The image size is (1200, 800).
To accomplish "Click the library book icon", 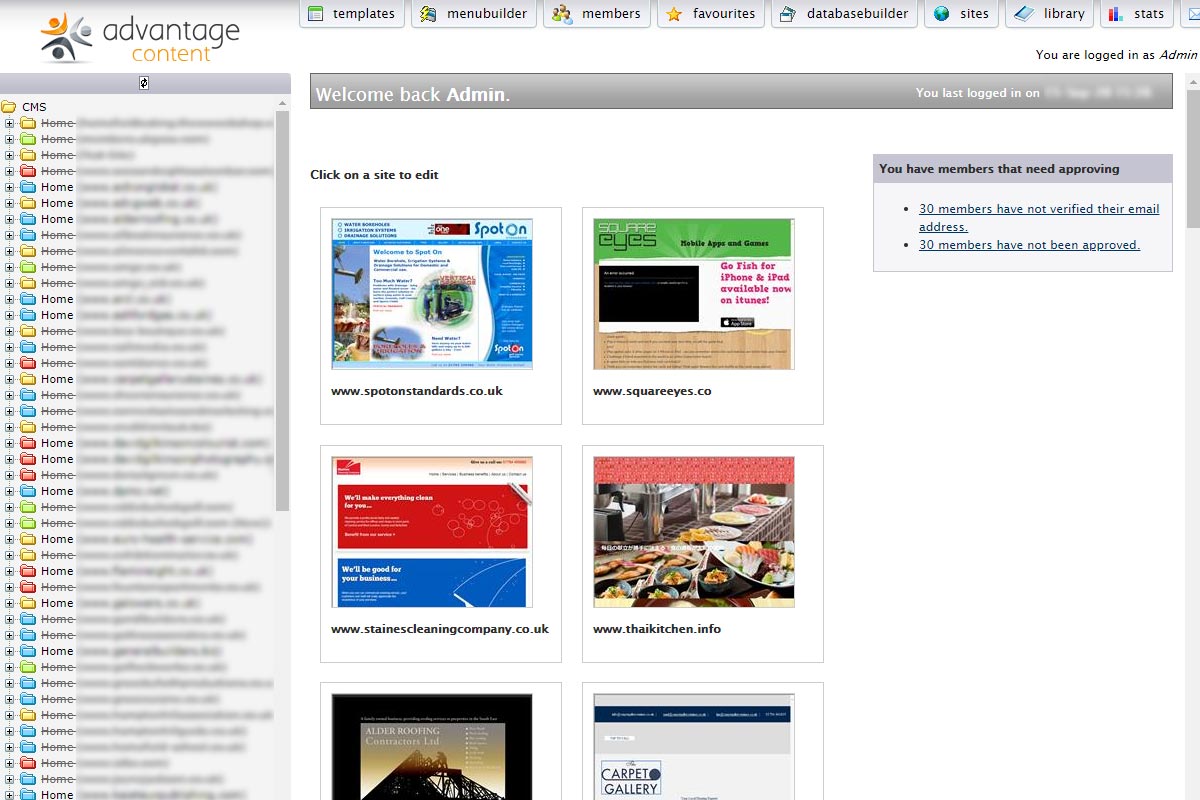I will (1023, 14).
